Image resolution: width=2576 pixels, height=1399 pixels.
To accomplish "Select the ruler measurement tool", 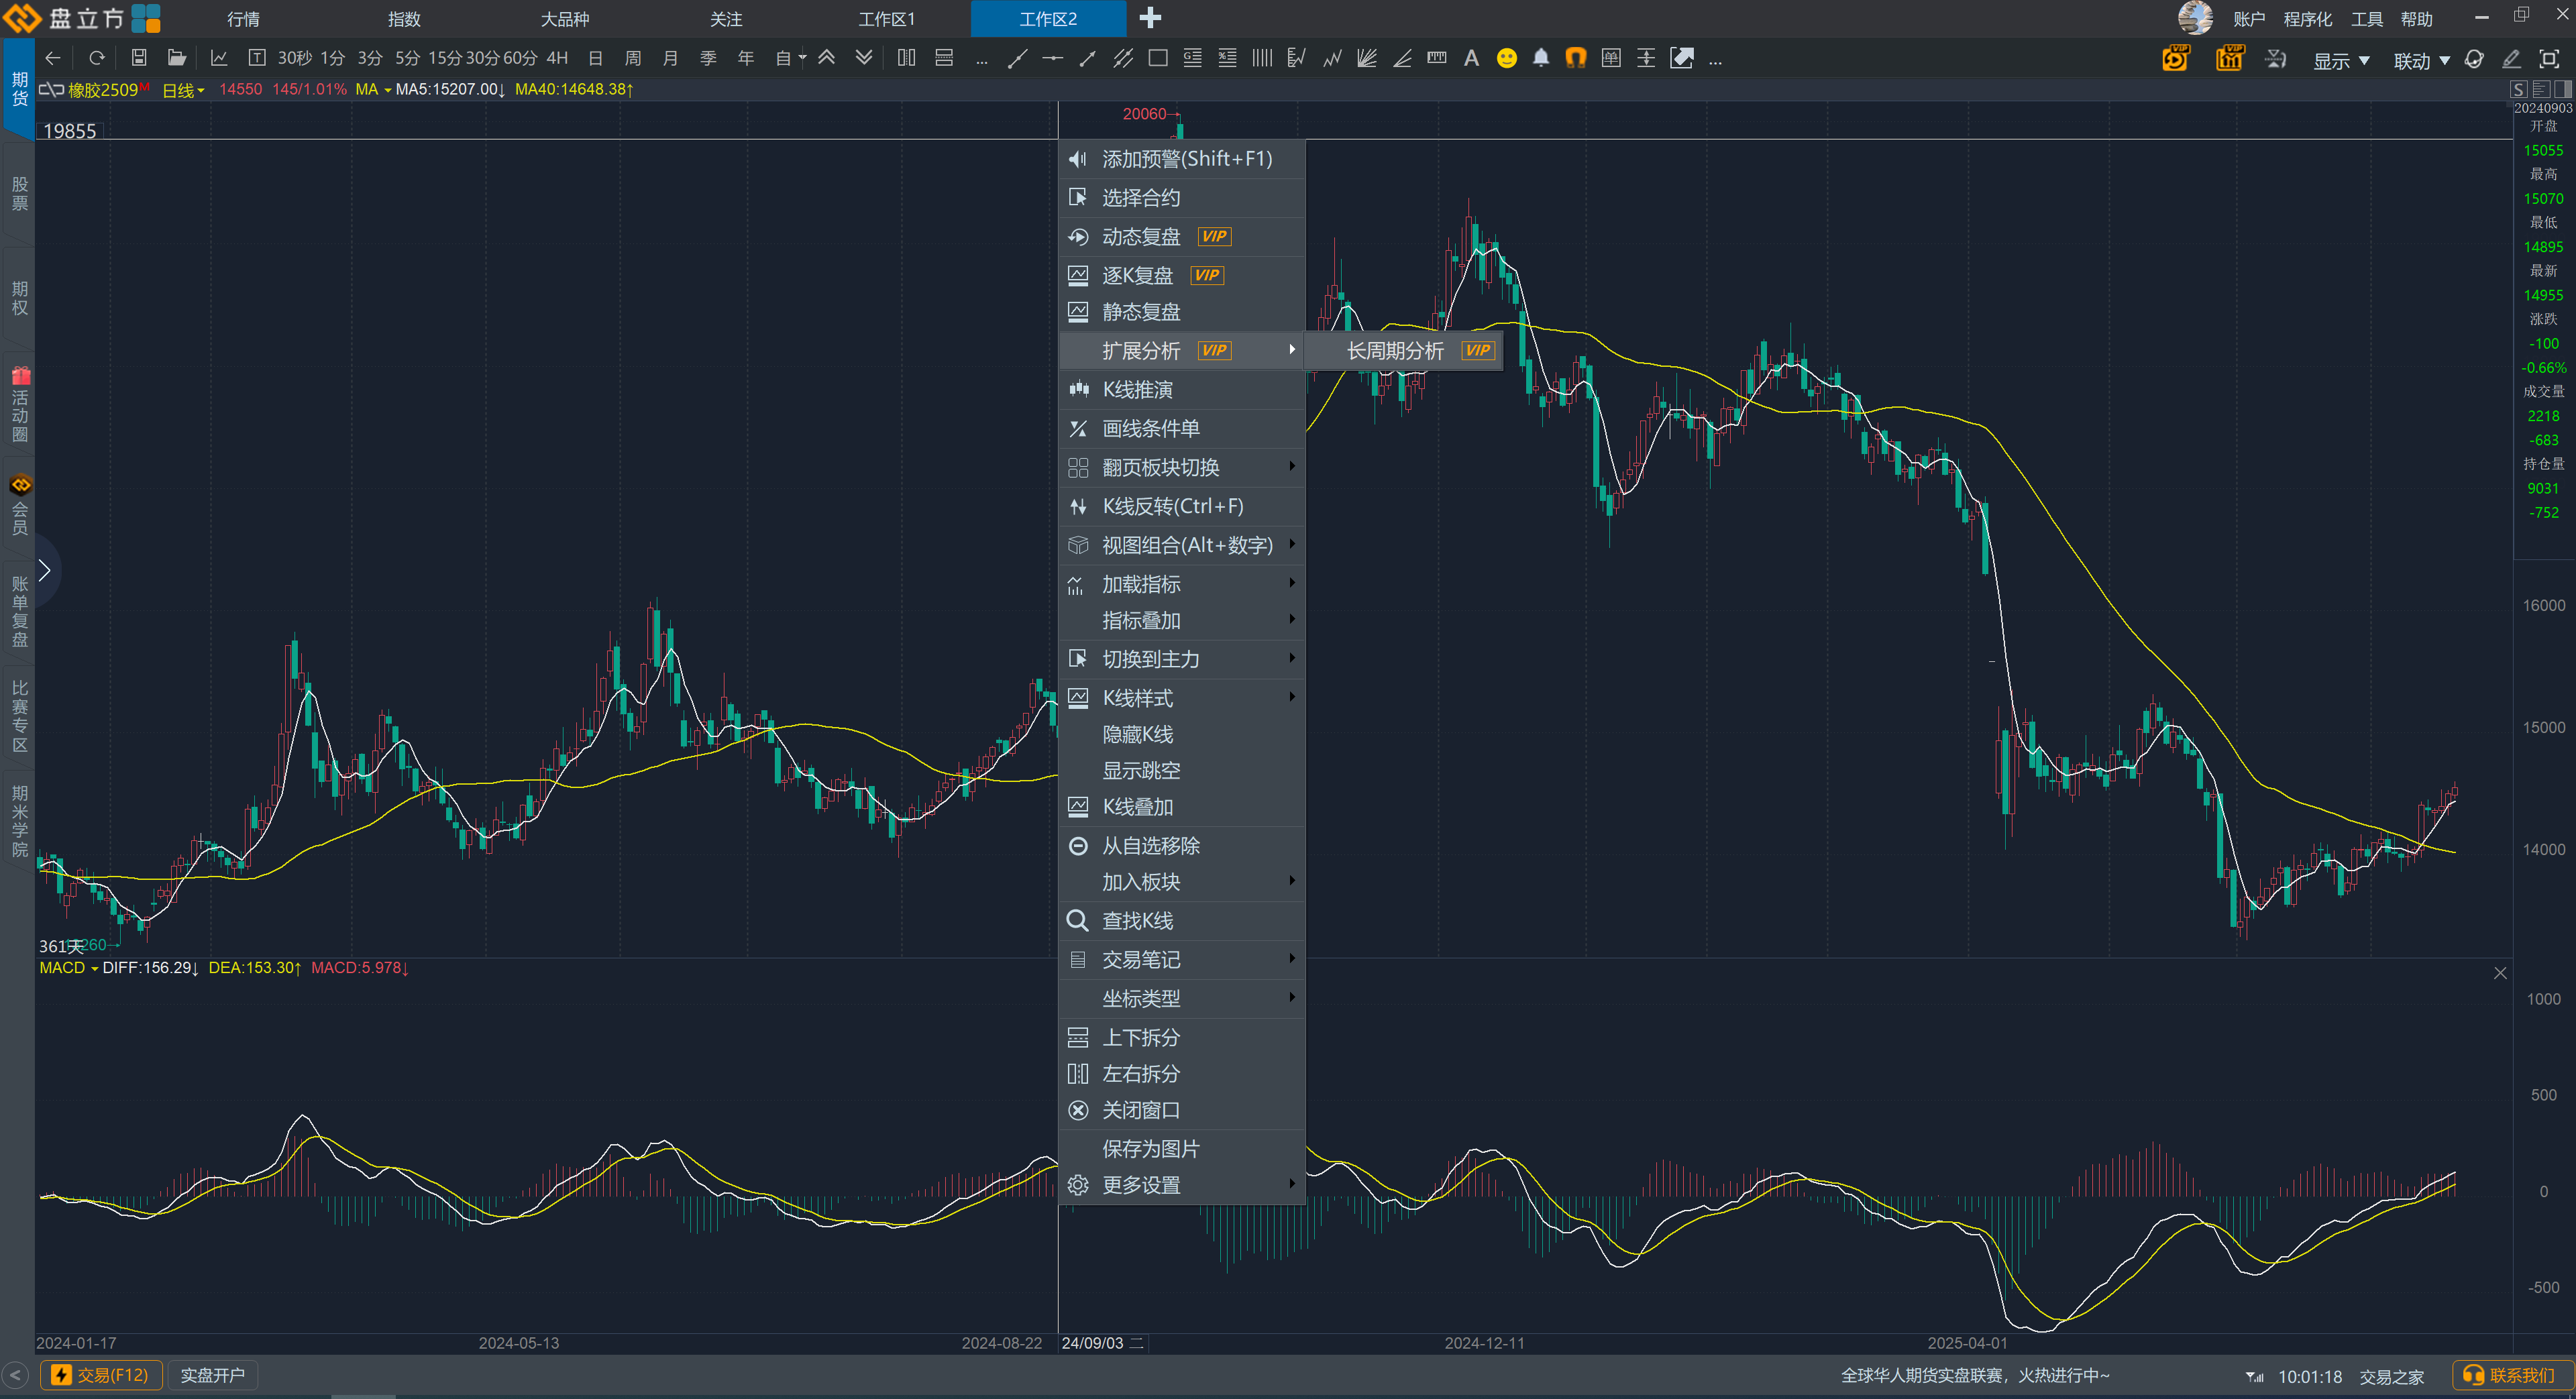I will click(x=1437, y=58).
